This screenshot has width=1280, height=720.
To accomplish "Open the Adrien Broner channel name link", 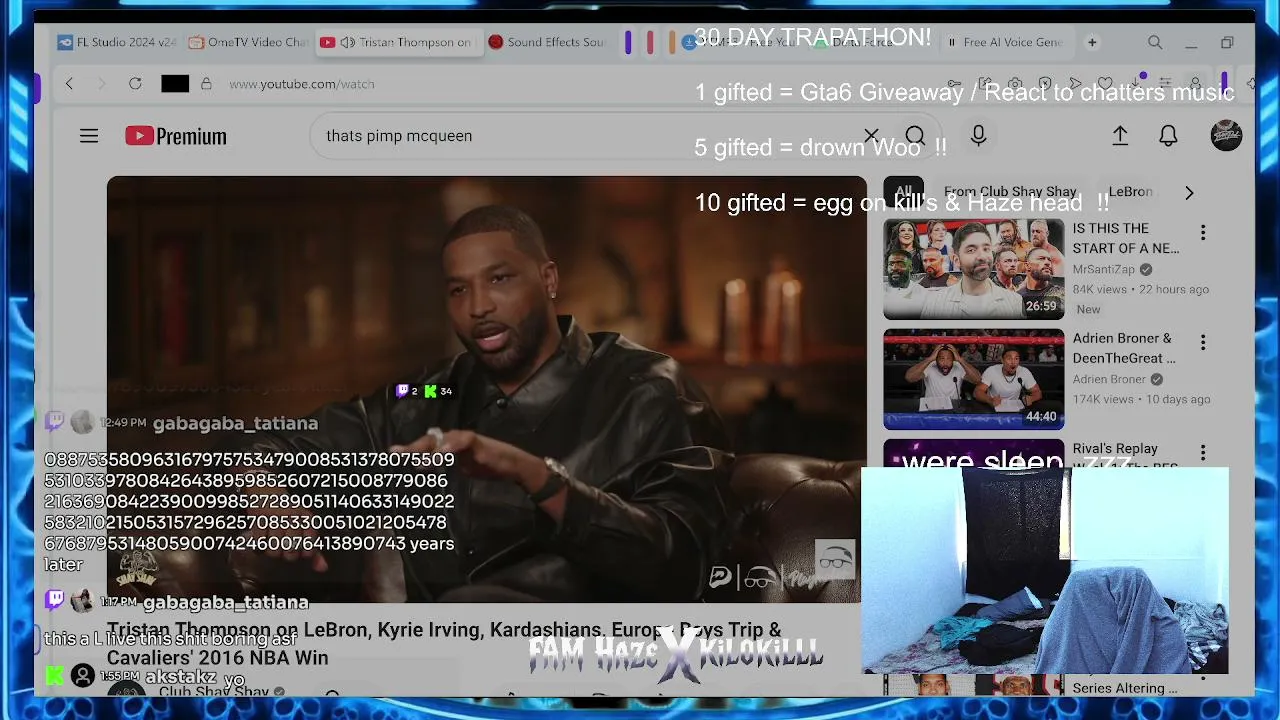I will coord(1109,379).
